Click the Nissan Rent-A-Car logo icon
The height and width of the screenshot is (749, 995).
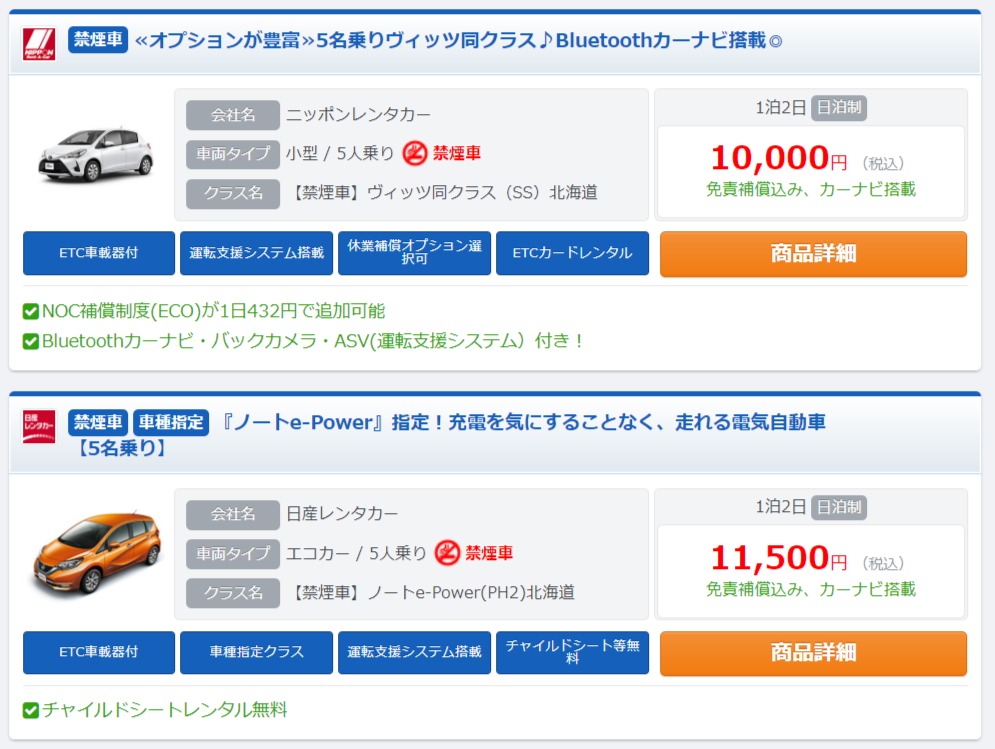coord(39,426)
